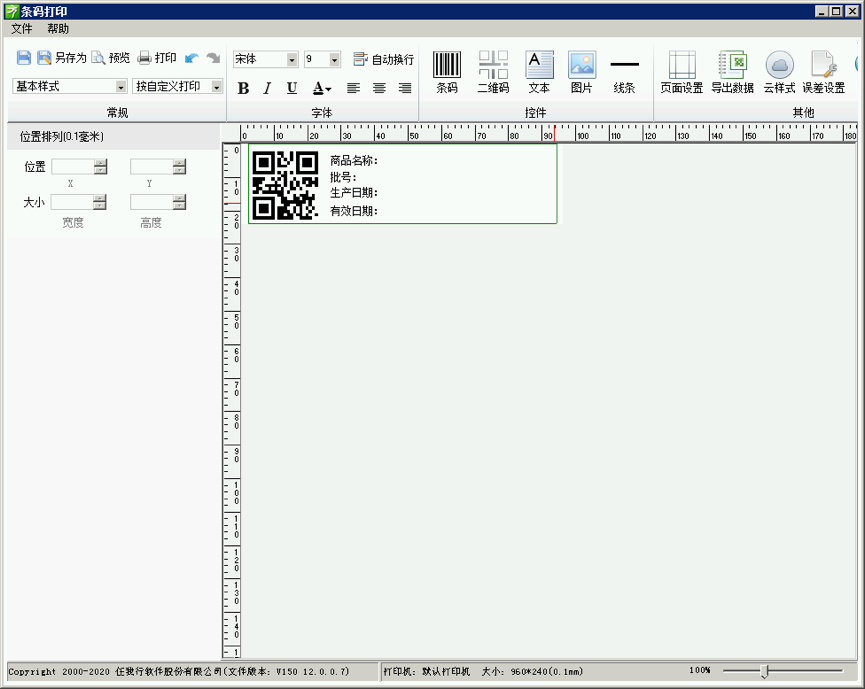Toggle Italic formatting
The image size is (865, 689).
pyautogui.click(x=268, y=88)
